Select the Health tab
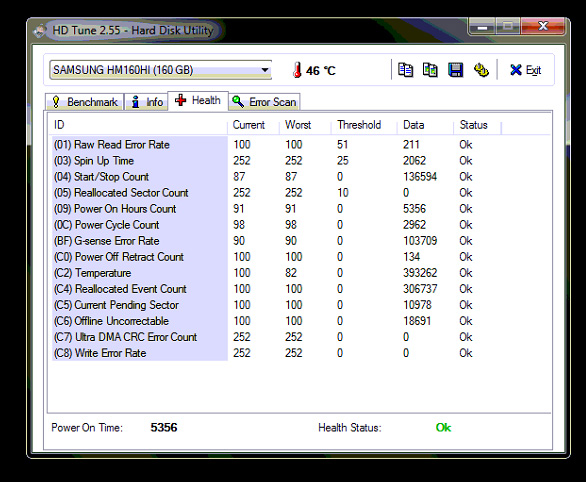 198,101
